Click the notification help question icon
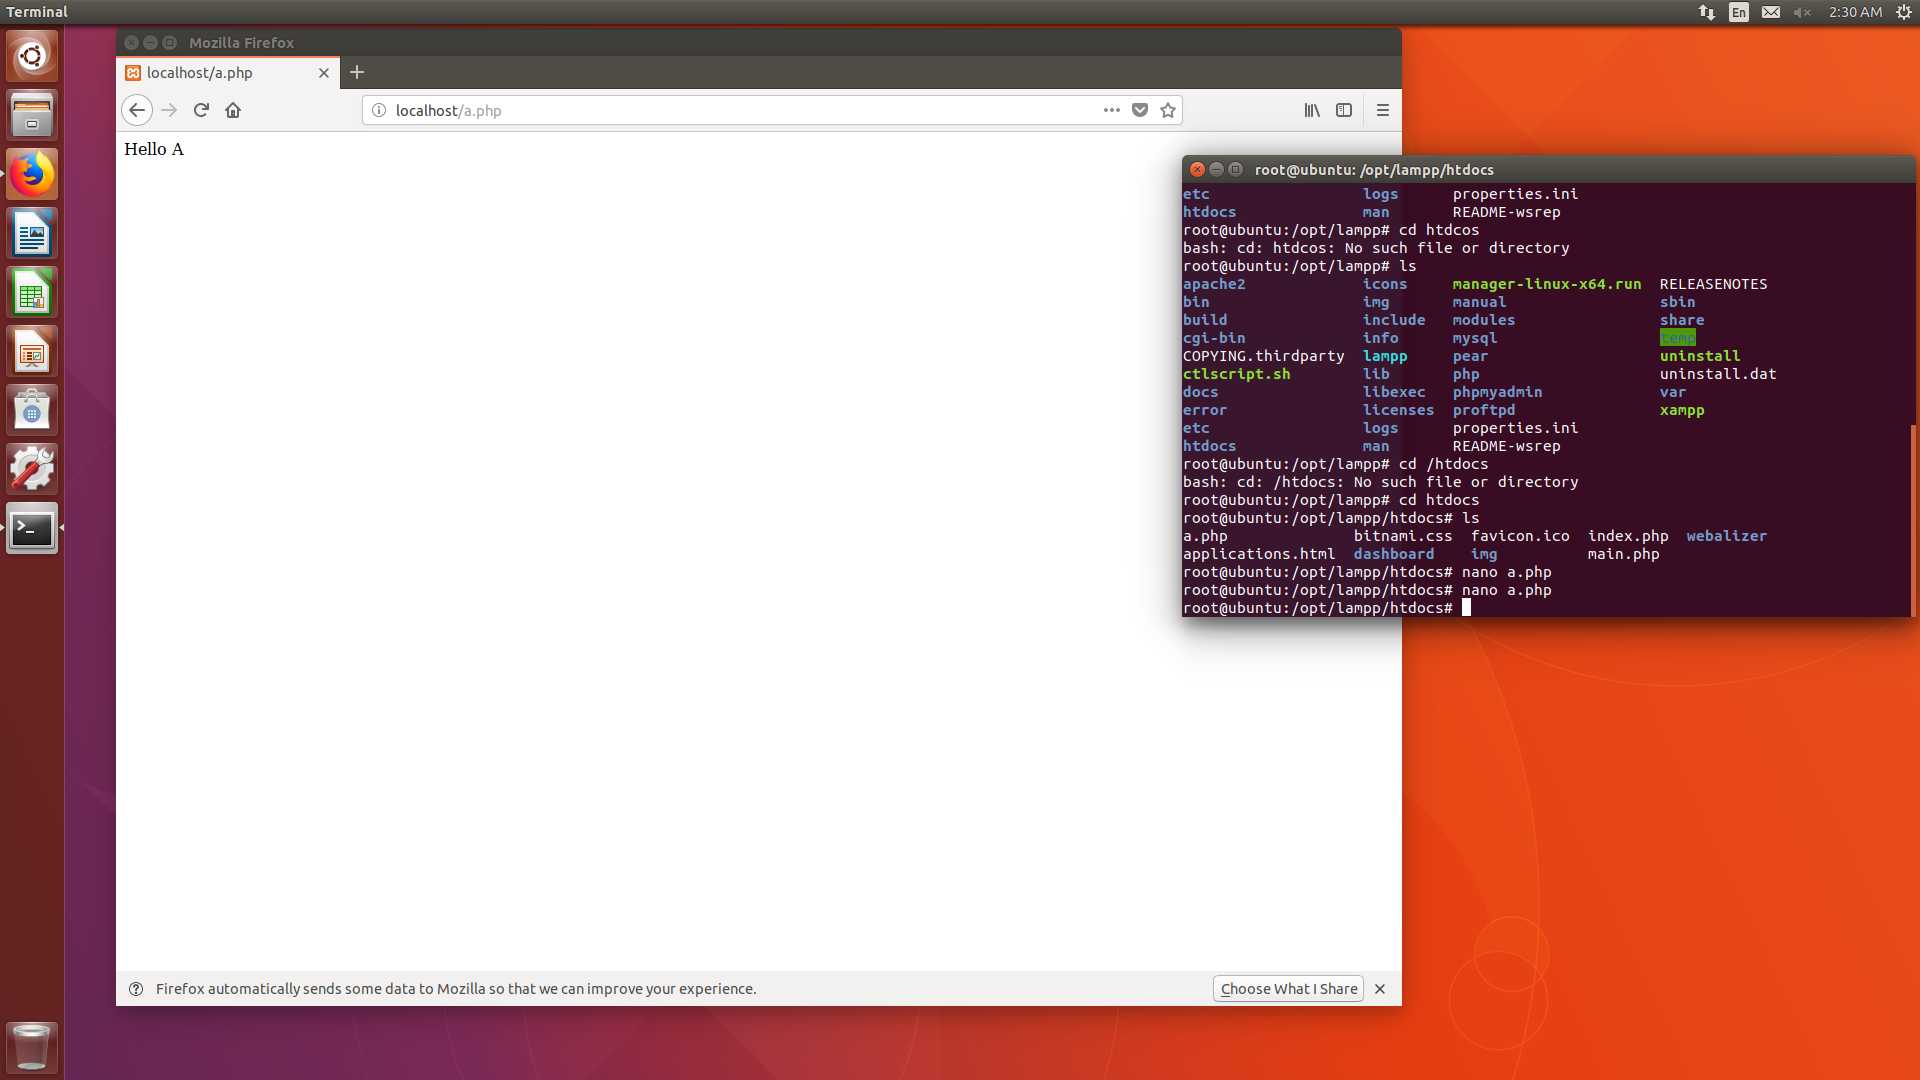Image resolution: width=1920 pixels, height=1080 pixels. [136, 988]
